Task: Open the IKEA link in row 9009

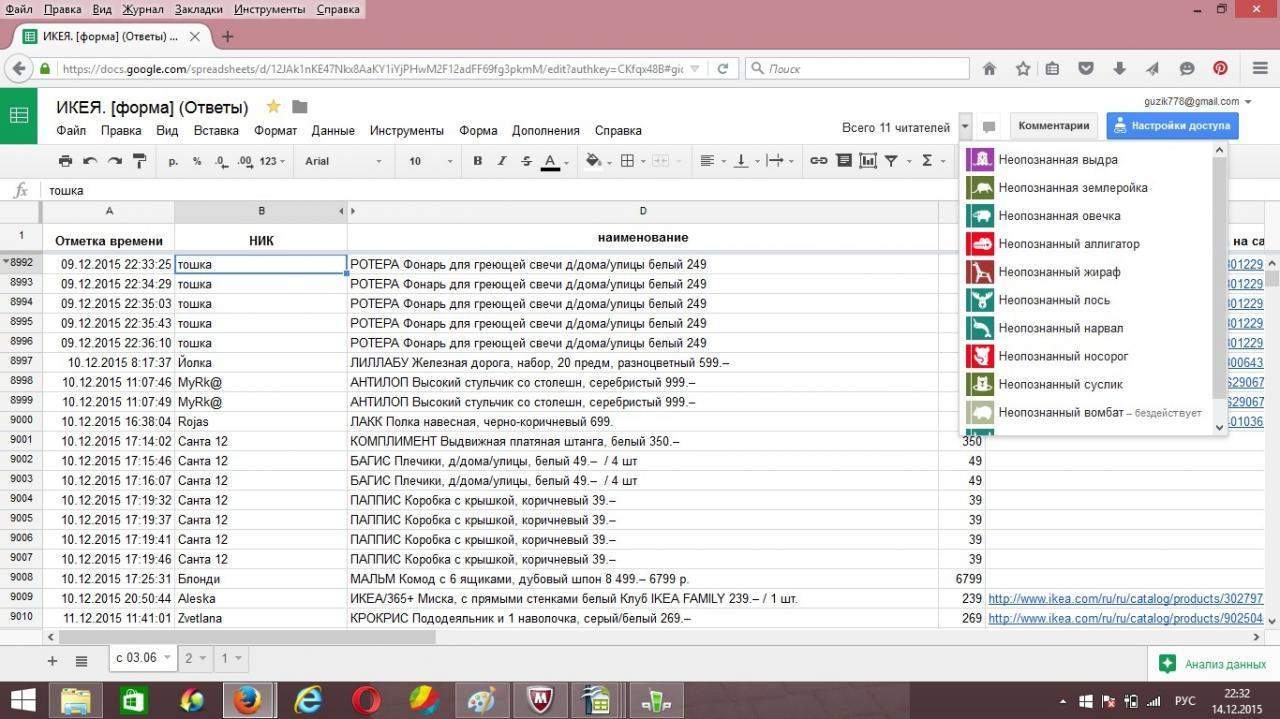Action: point(1126,599)
